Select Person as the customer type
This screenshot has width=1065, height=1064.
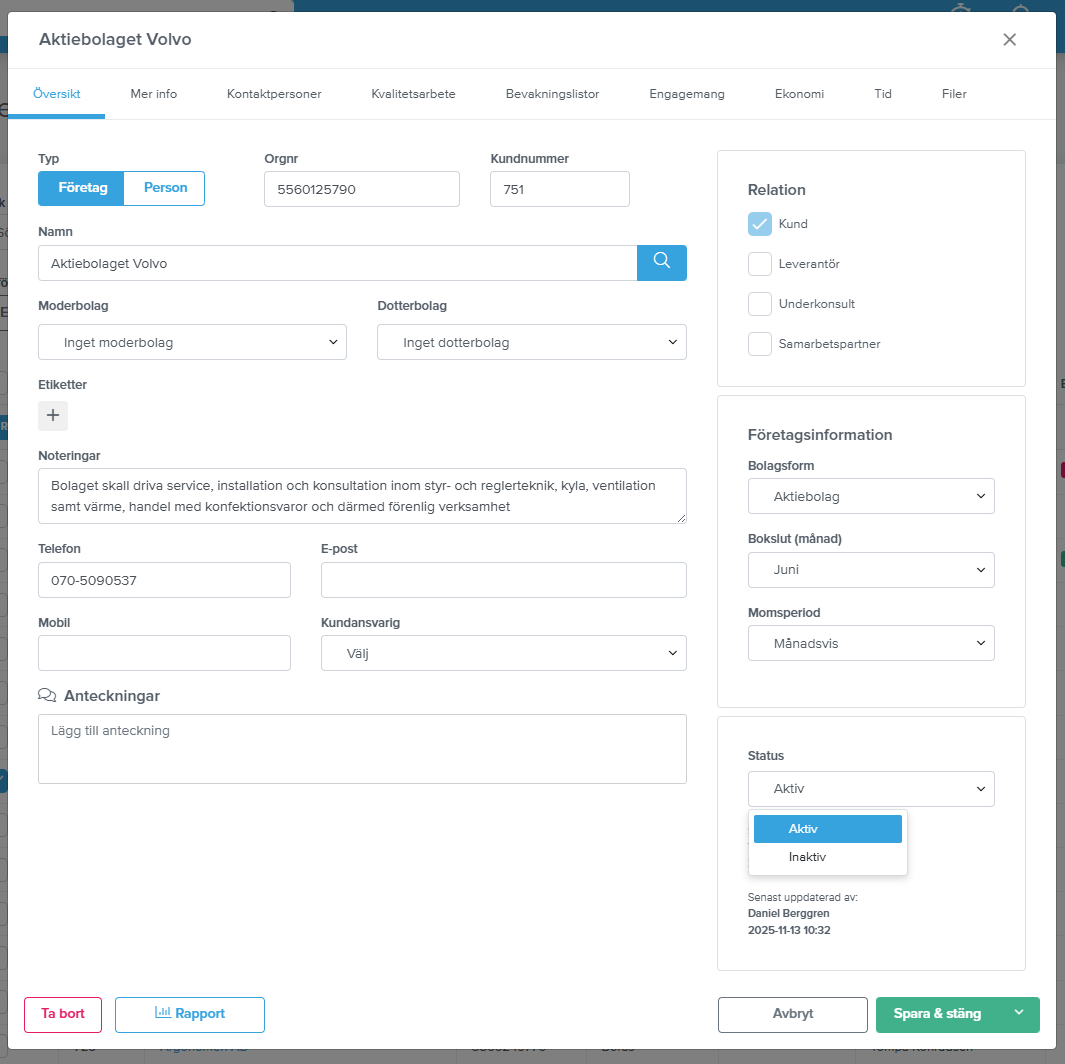(x=165, y=188)
